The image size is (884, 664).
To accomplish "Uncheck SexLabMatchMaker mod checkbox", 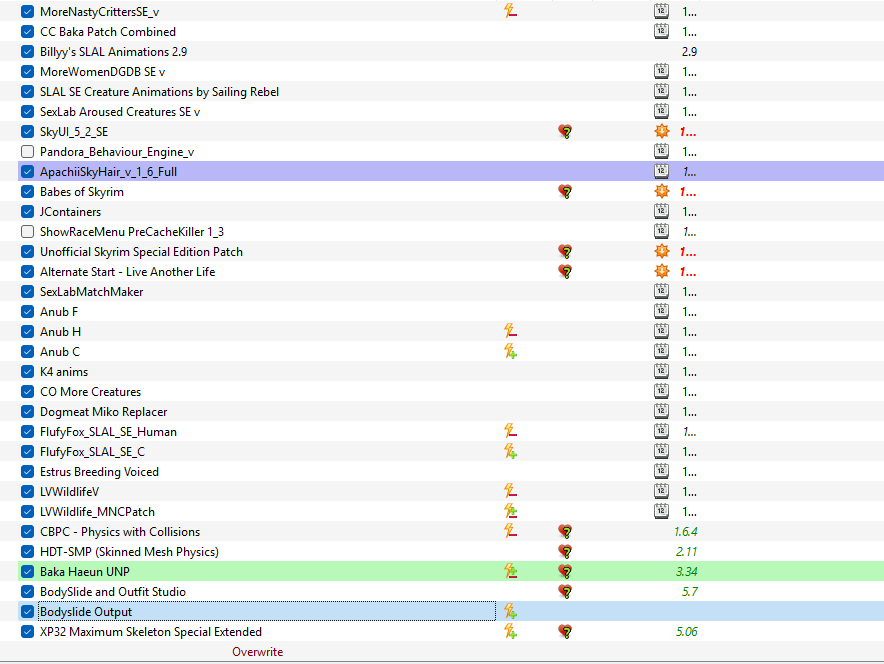I will (27, 292).
